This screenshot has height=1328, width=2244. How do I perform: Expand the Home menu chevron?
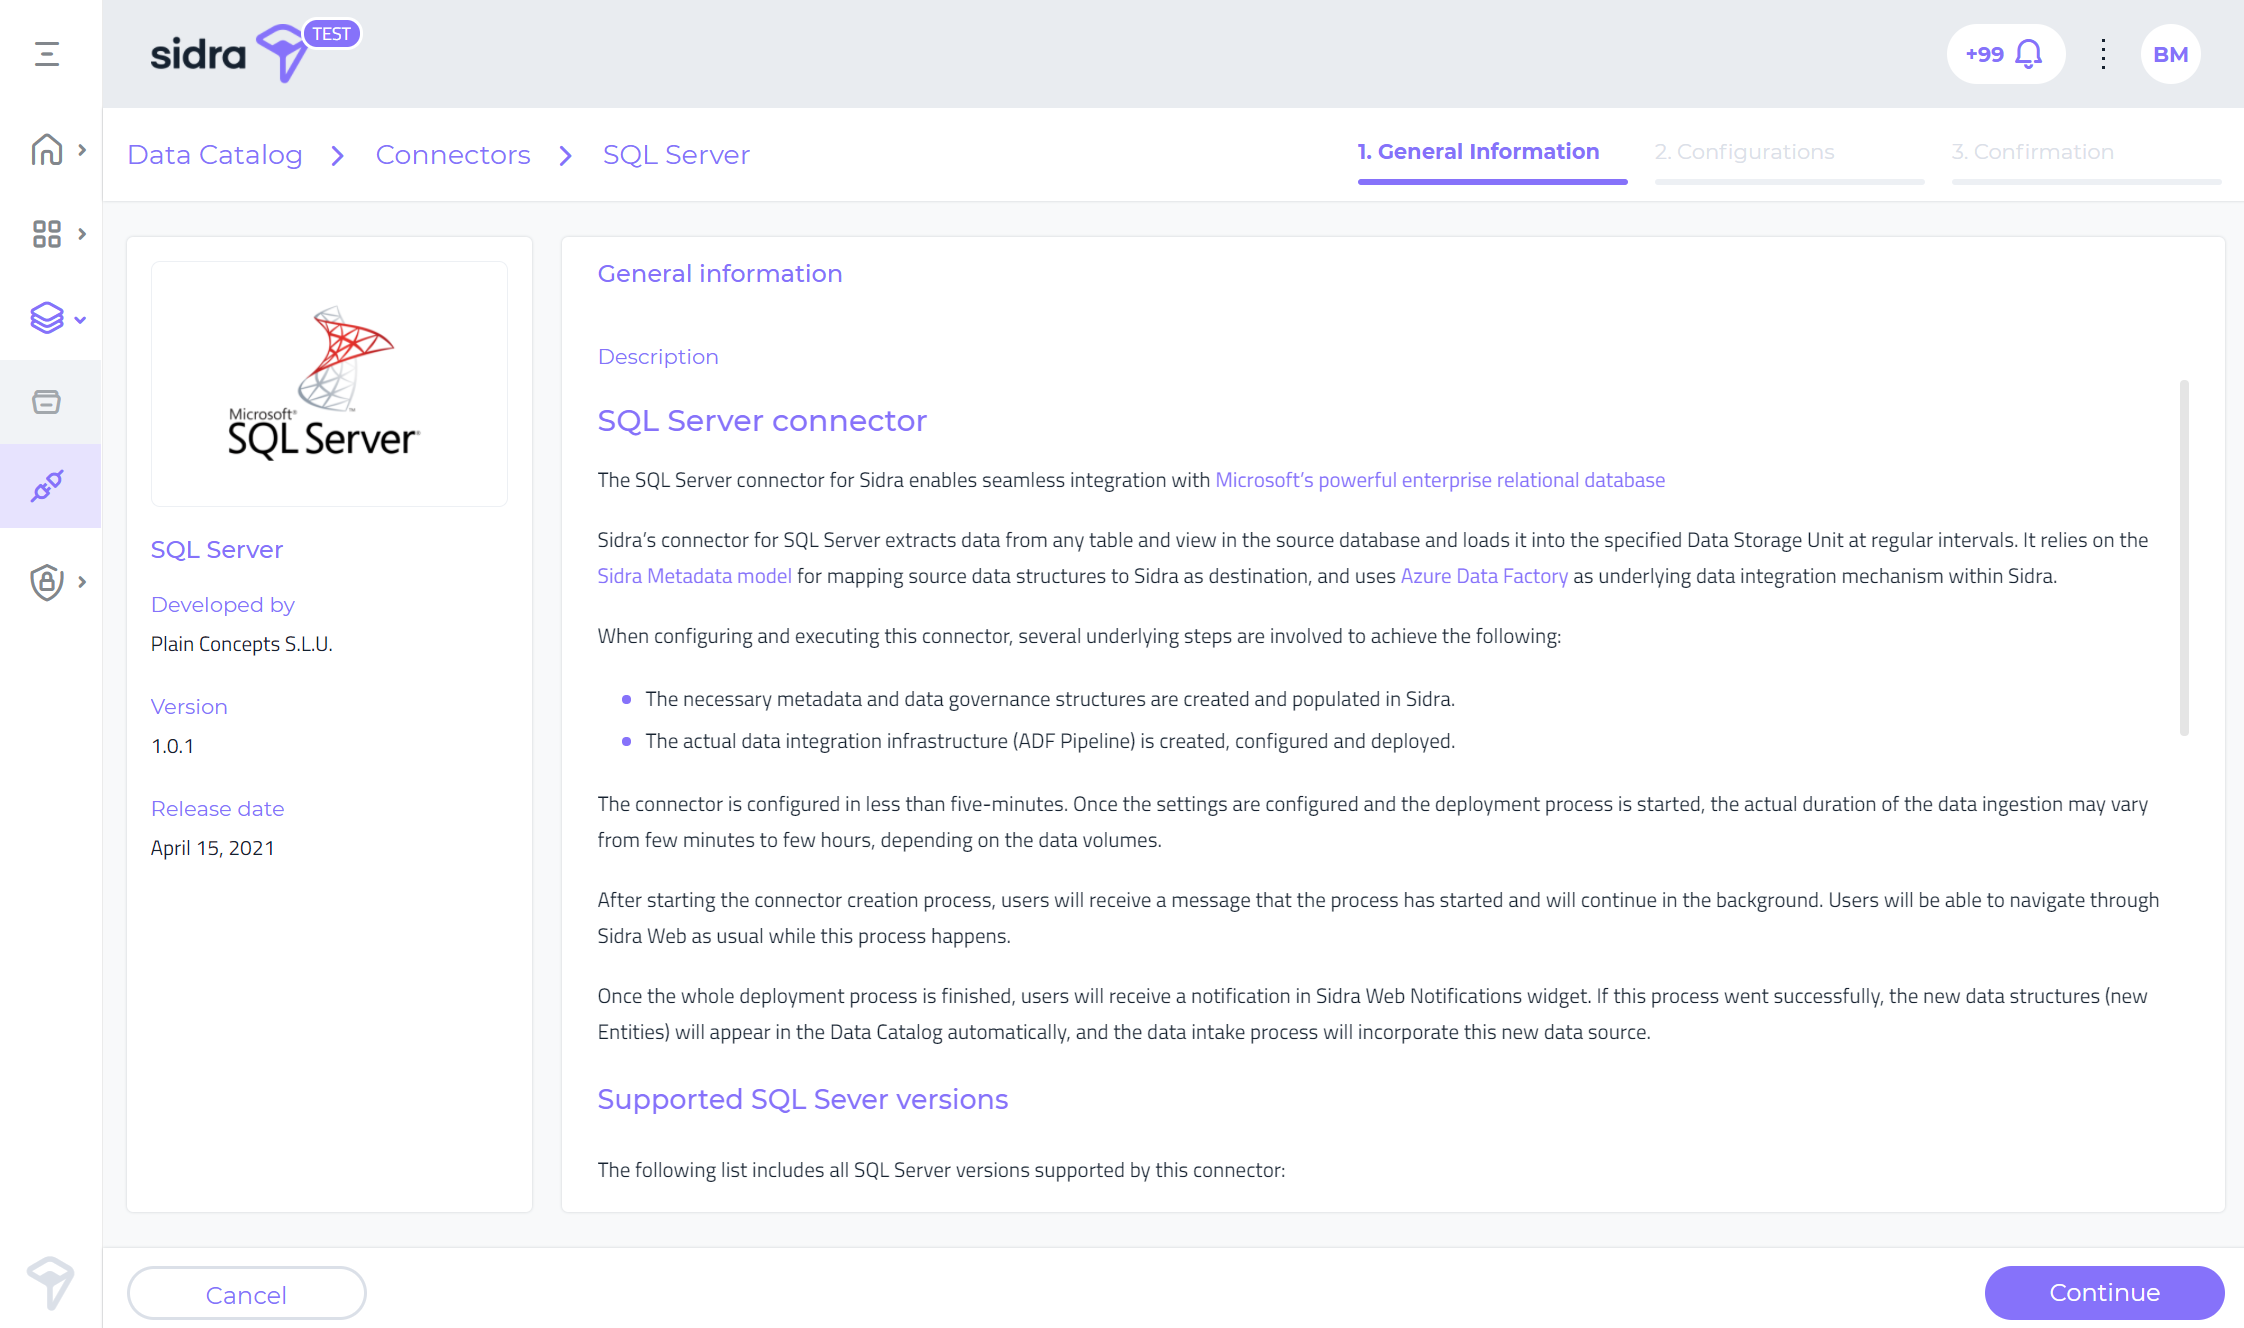tap(82, 150)
